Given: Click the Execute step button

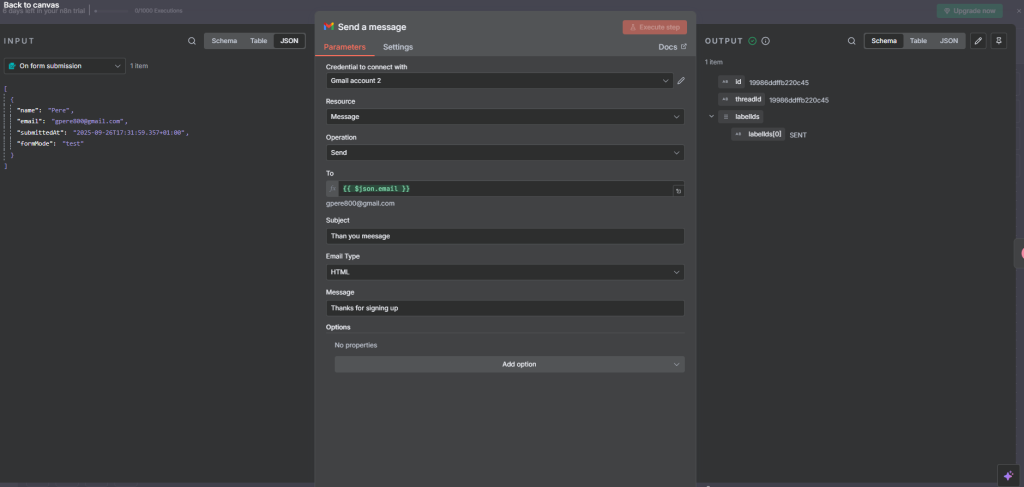Looking at the screenshot, I should (x=654, y=27).
